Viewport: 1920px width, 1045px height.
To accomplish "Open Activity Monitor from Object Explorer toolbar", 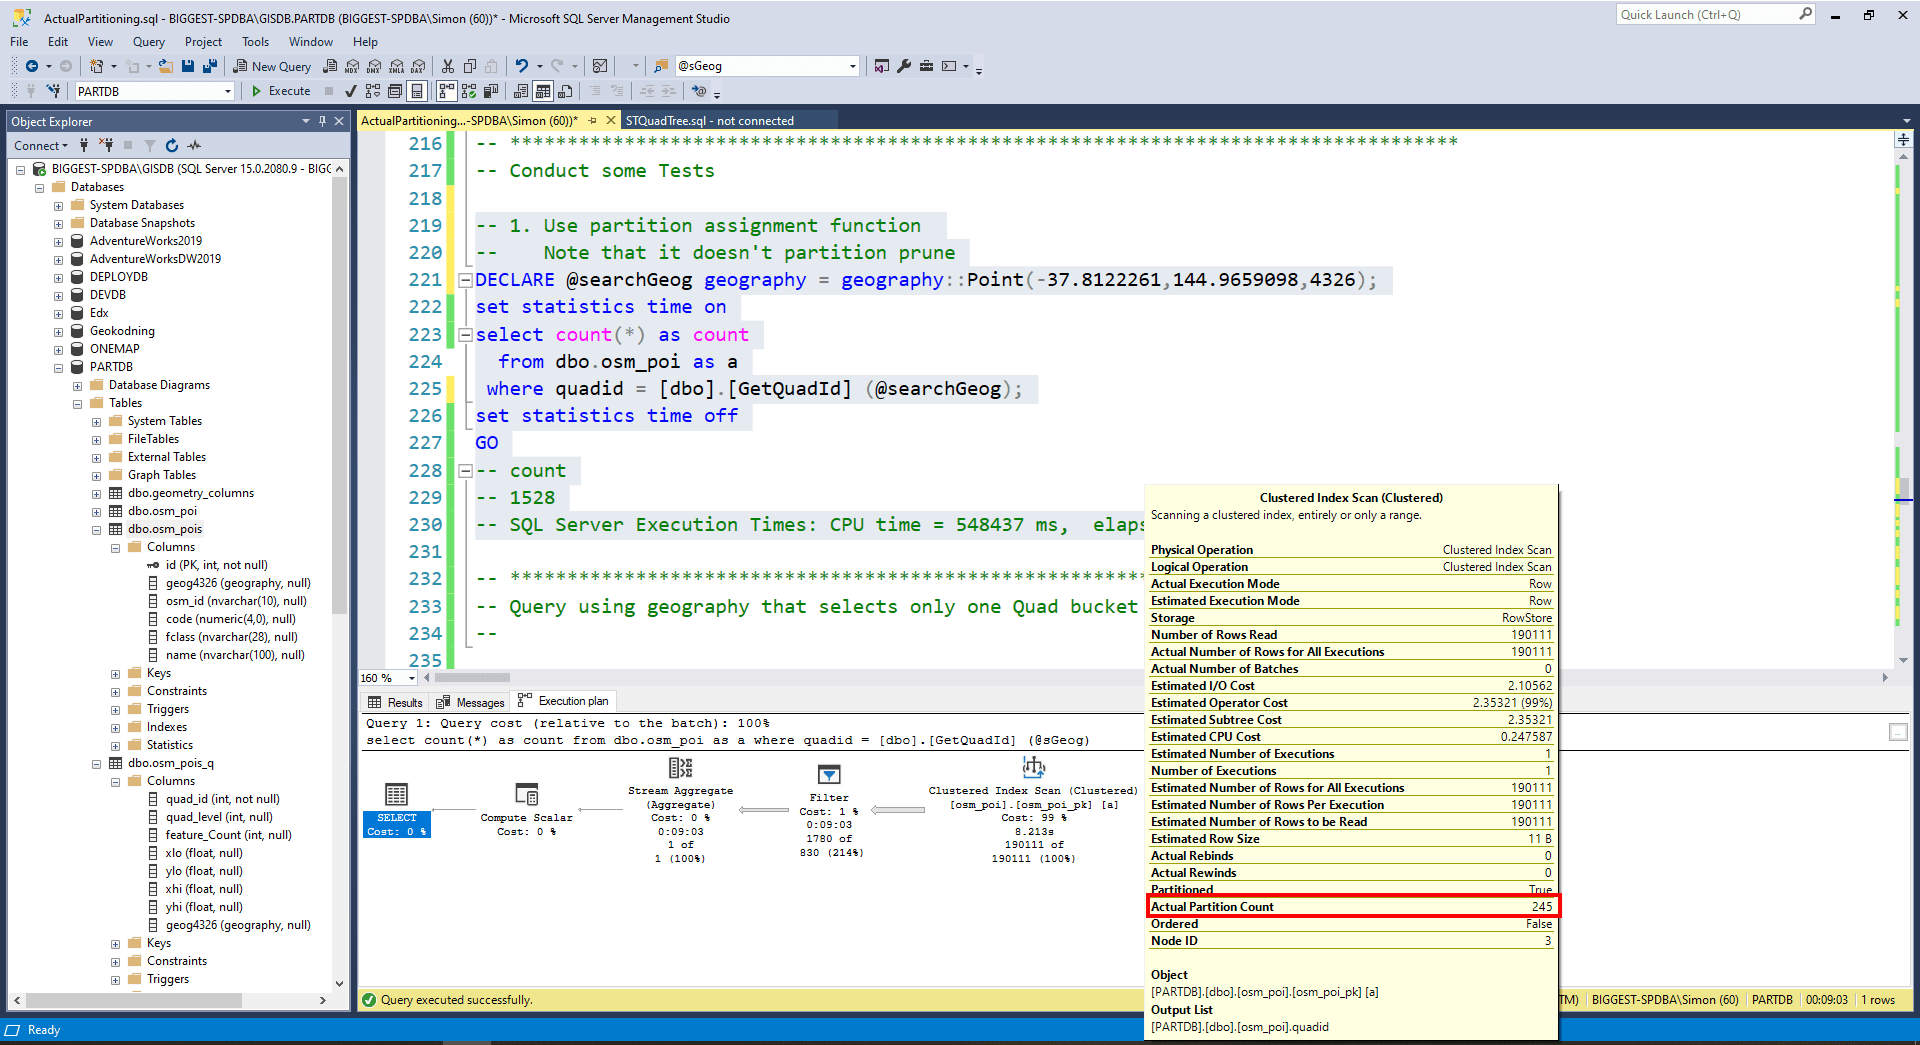I will 193,145.
